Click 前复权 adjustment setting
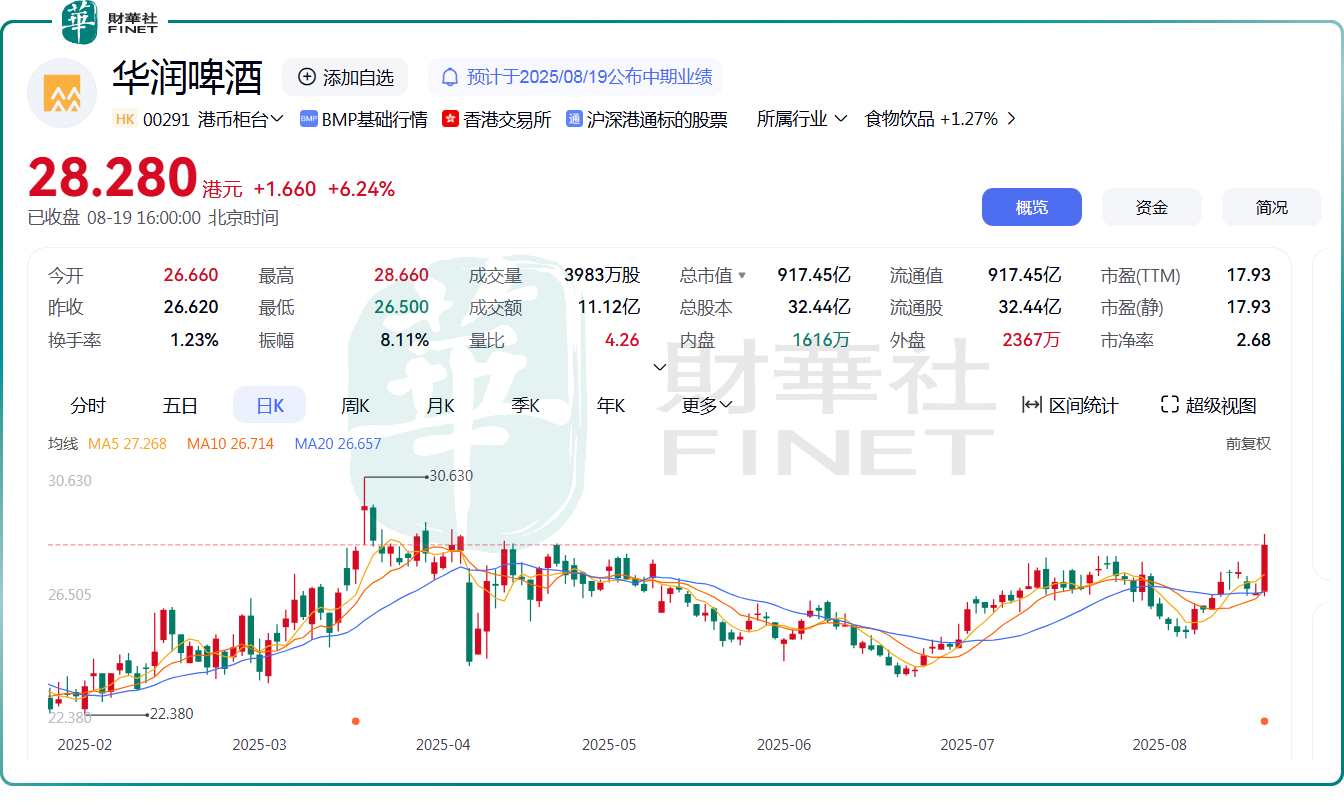This screenshot has width=1344, height=806. 1248,443
